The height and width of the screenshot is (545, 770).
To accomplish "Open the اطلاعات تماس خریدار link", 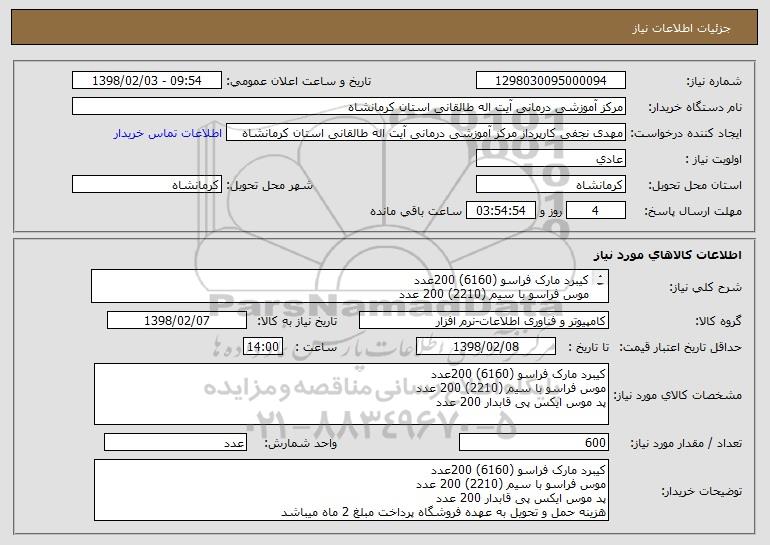I will 168,134.
